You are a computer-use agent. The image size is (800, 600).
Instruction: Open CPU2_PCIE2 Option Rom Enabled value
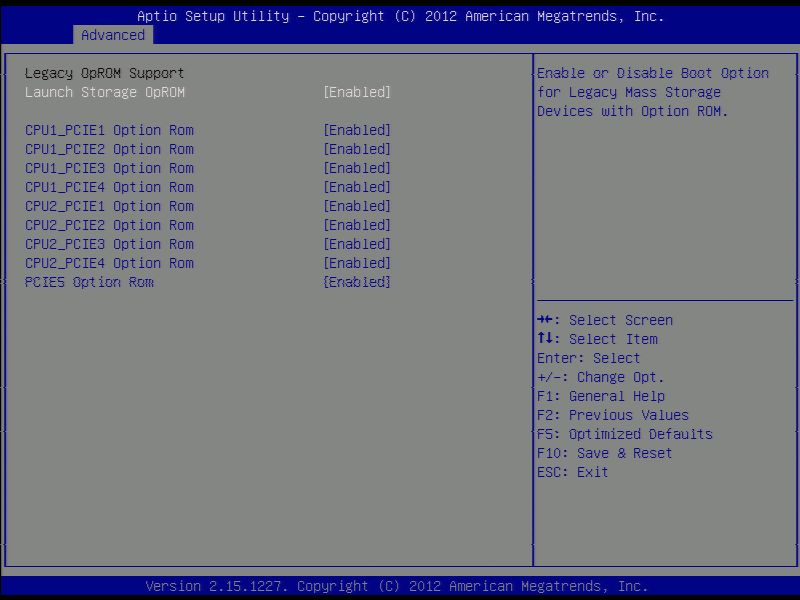point(357,225)
